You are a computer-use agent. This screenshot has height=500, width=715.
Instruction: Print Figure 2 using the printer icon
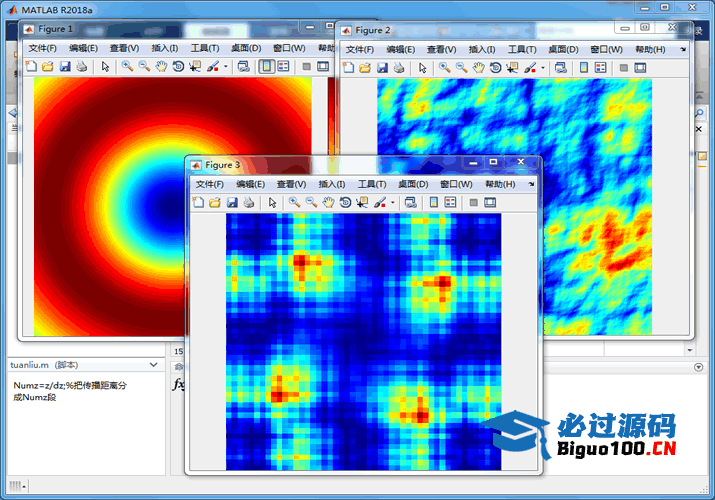[399, 68]
